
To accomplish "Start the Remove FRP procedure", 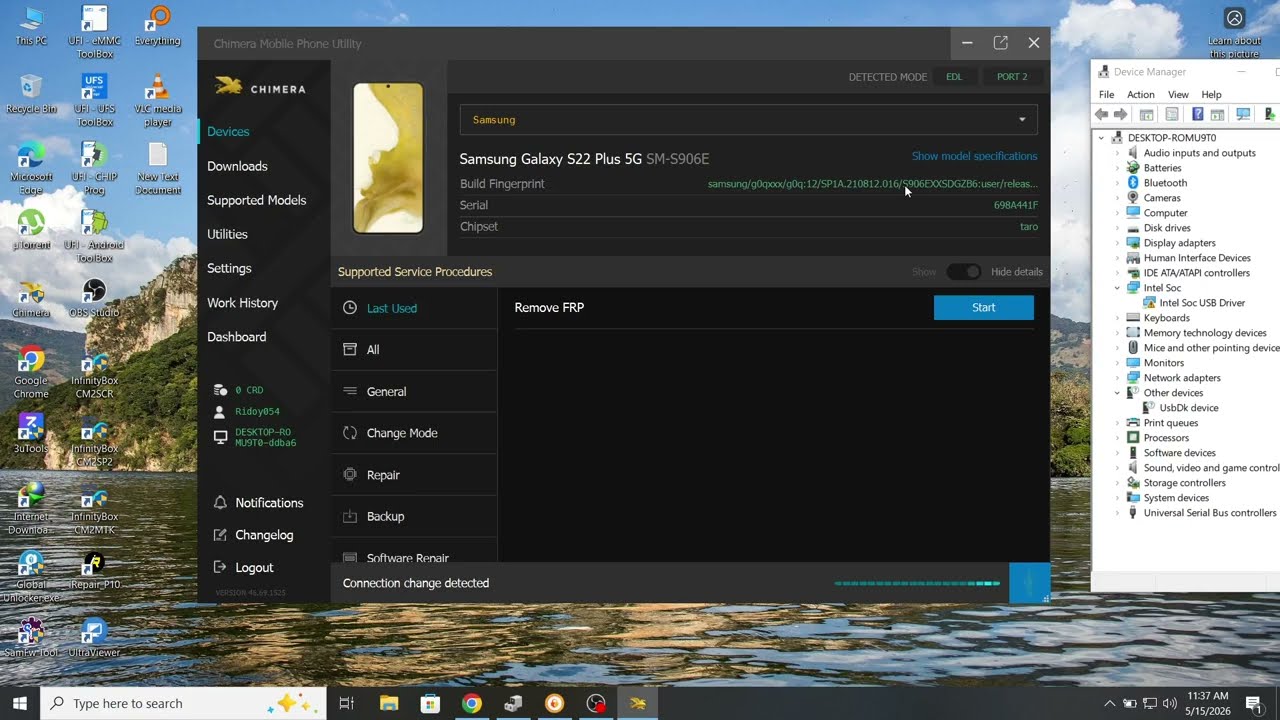I will [x=984, y=308].
